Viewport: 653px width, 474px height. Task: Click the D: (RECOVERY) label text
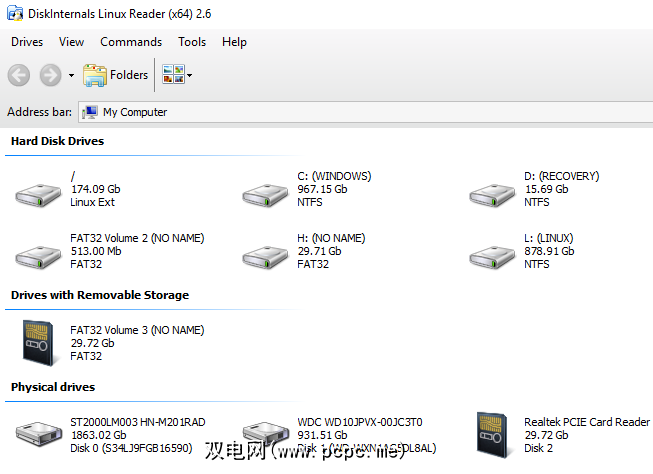[561, 176]
